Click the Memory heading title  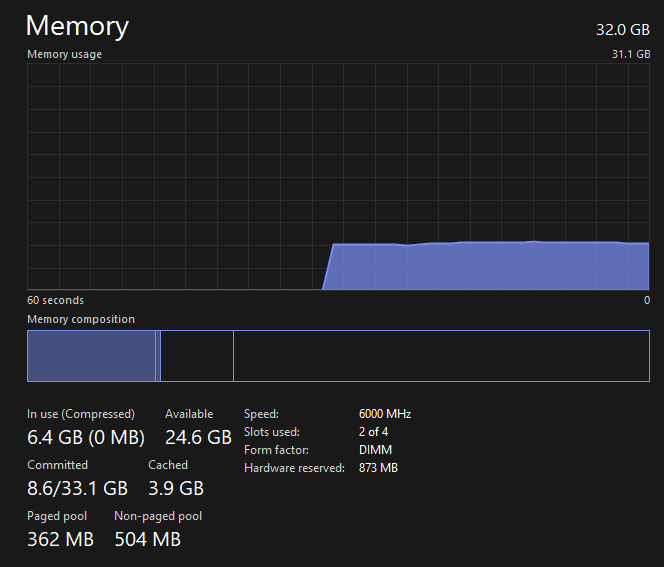pos(77,26)
